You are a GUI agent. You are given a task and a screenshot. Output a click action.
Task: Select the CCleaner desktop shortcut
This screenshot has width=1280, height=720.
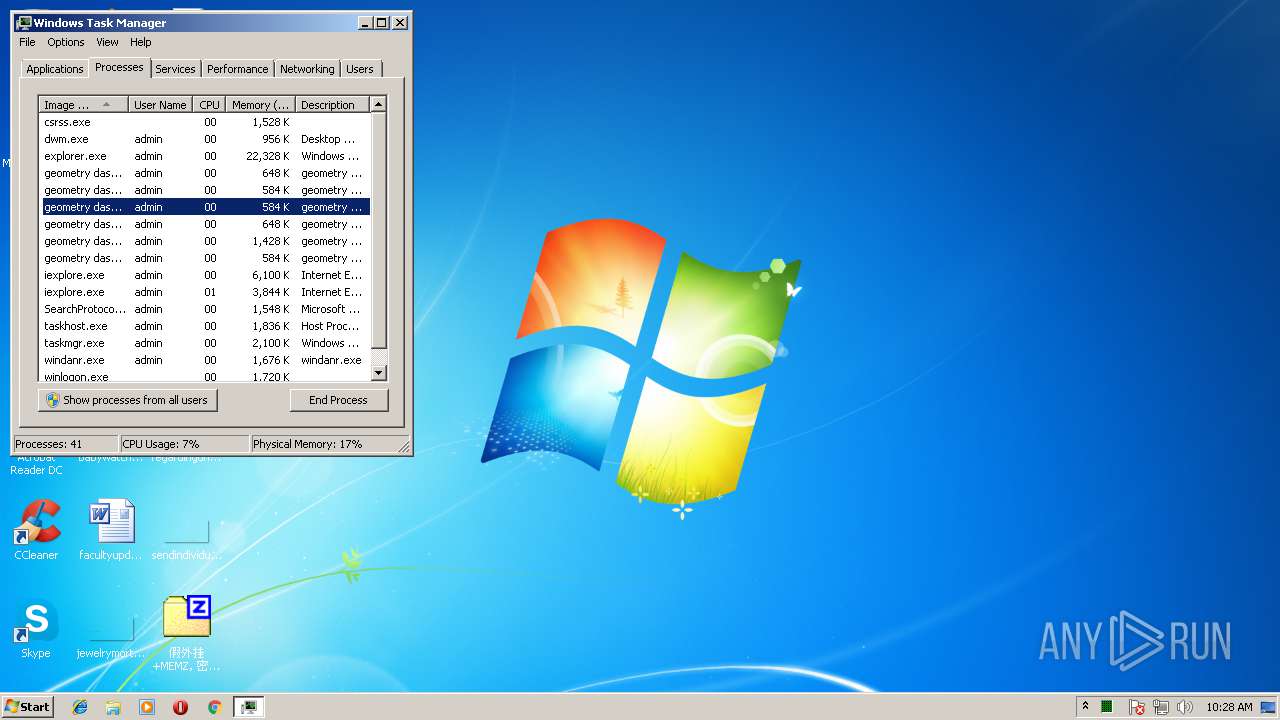[36, 530]
